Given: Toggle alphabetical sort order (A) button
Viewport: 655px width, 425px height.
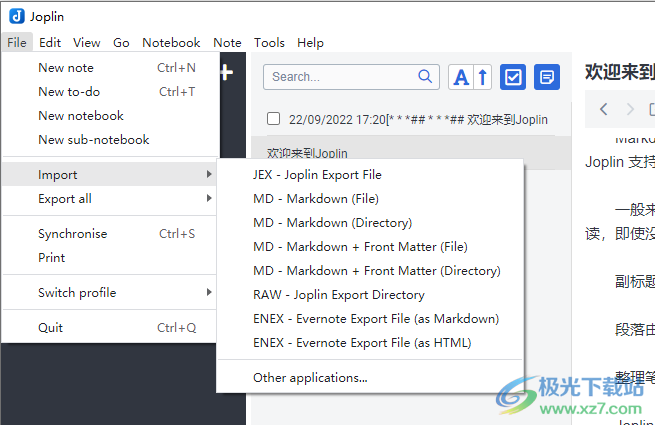Looking at the screenshot, I should 461,77.
